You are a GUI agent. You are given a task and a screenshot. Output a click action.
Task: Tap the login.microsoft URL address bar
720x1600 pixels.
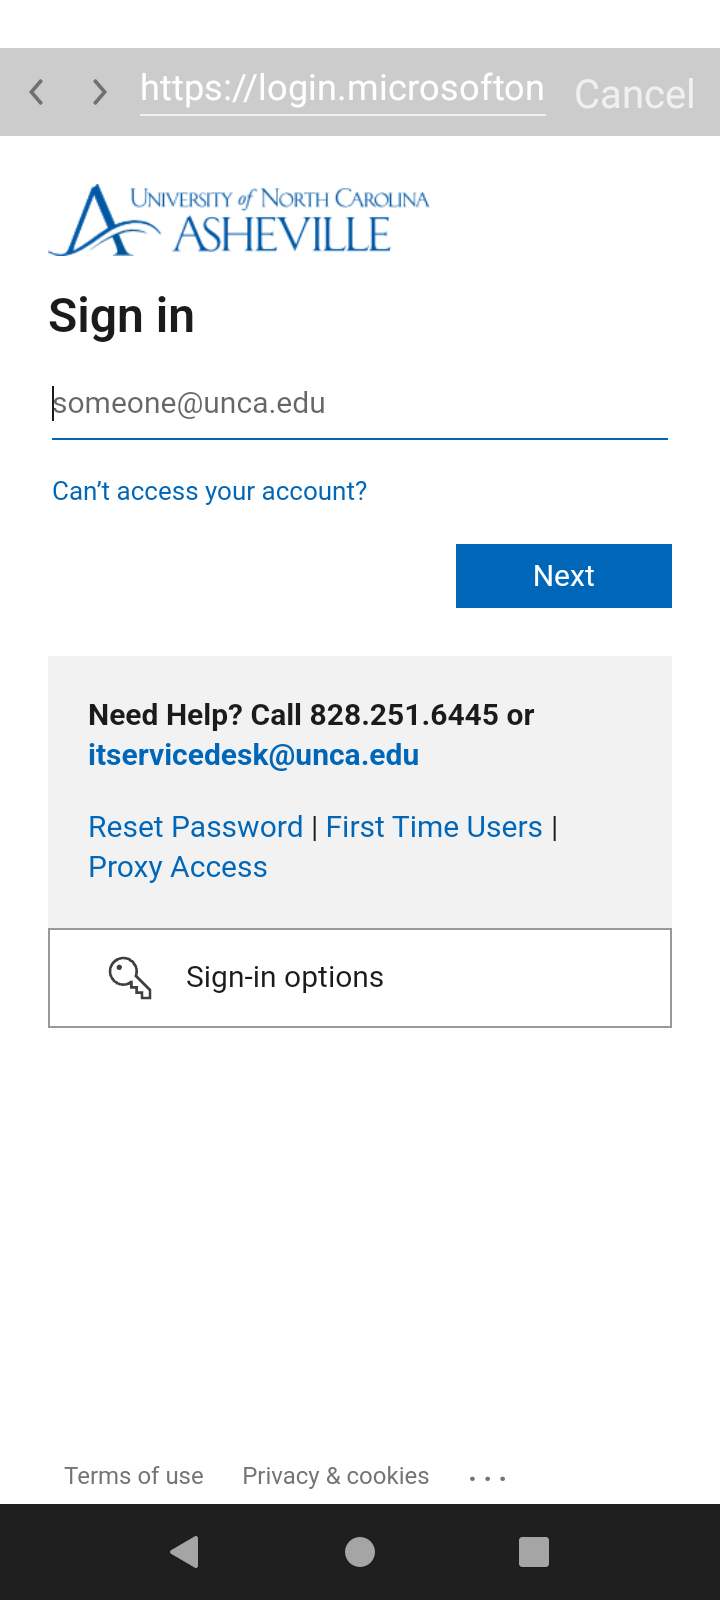click(x=342, y=90)
